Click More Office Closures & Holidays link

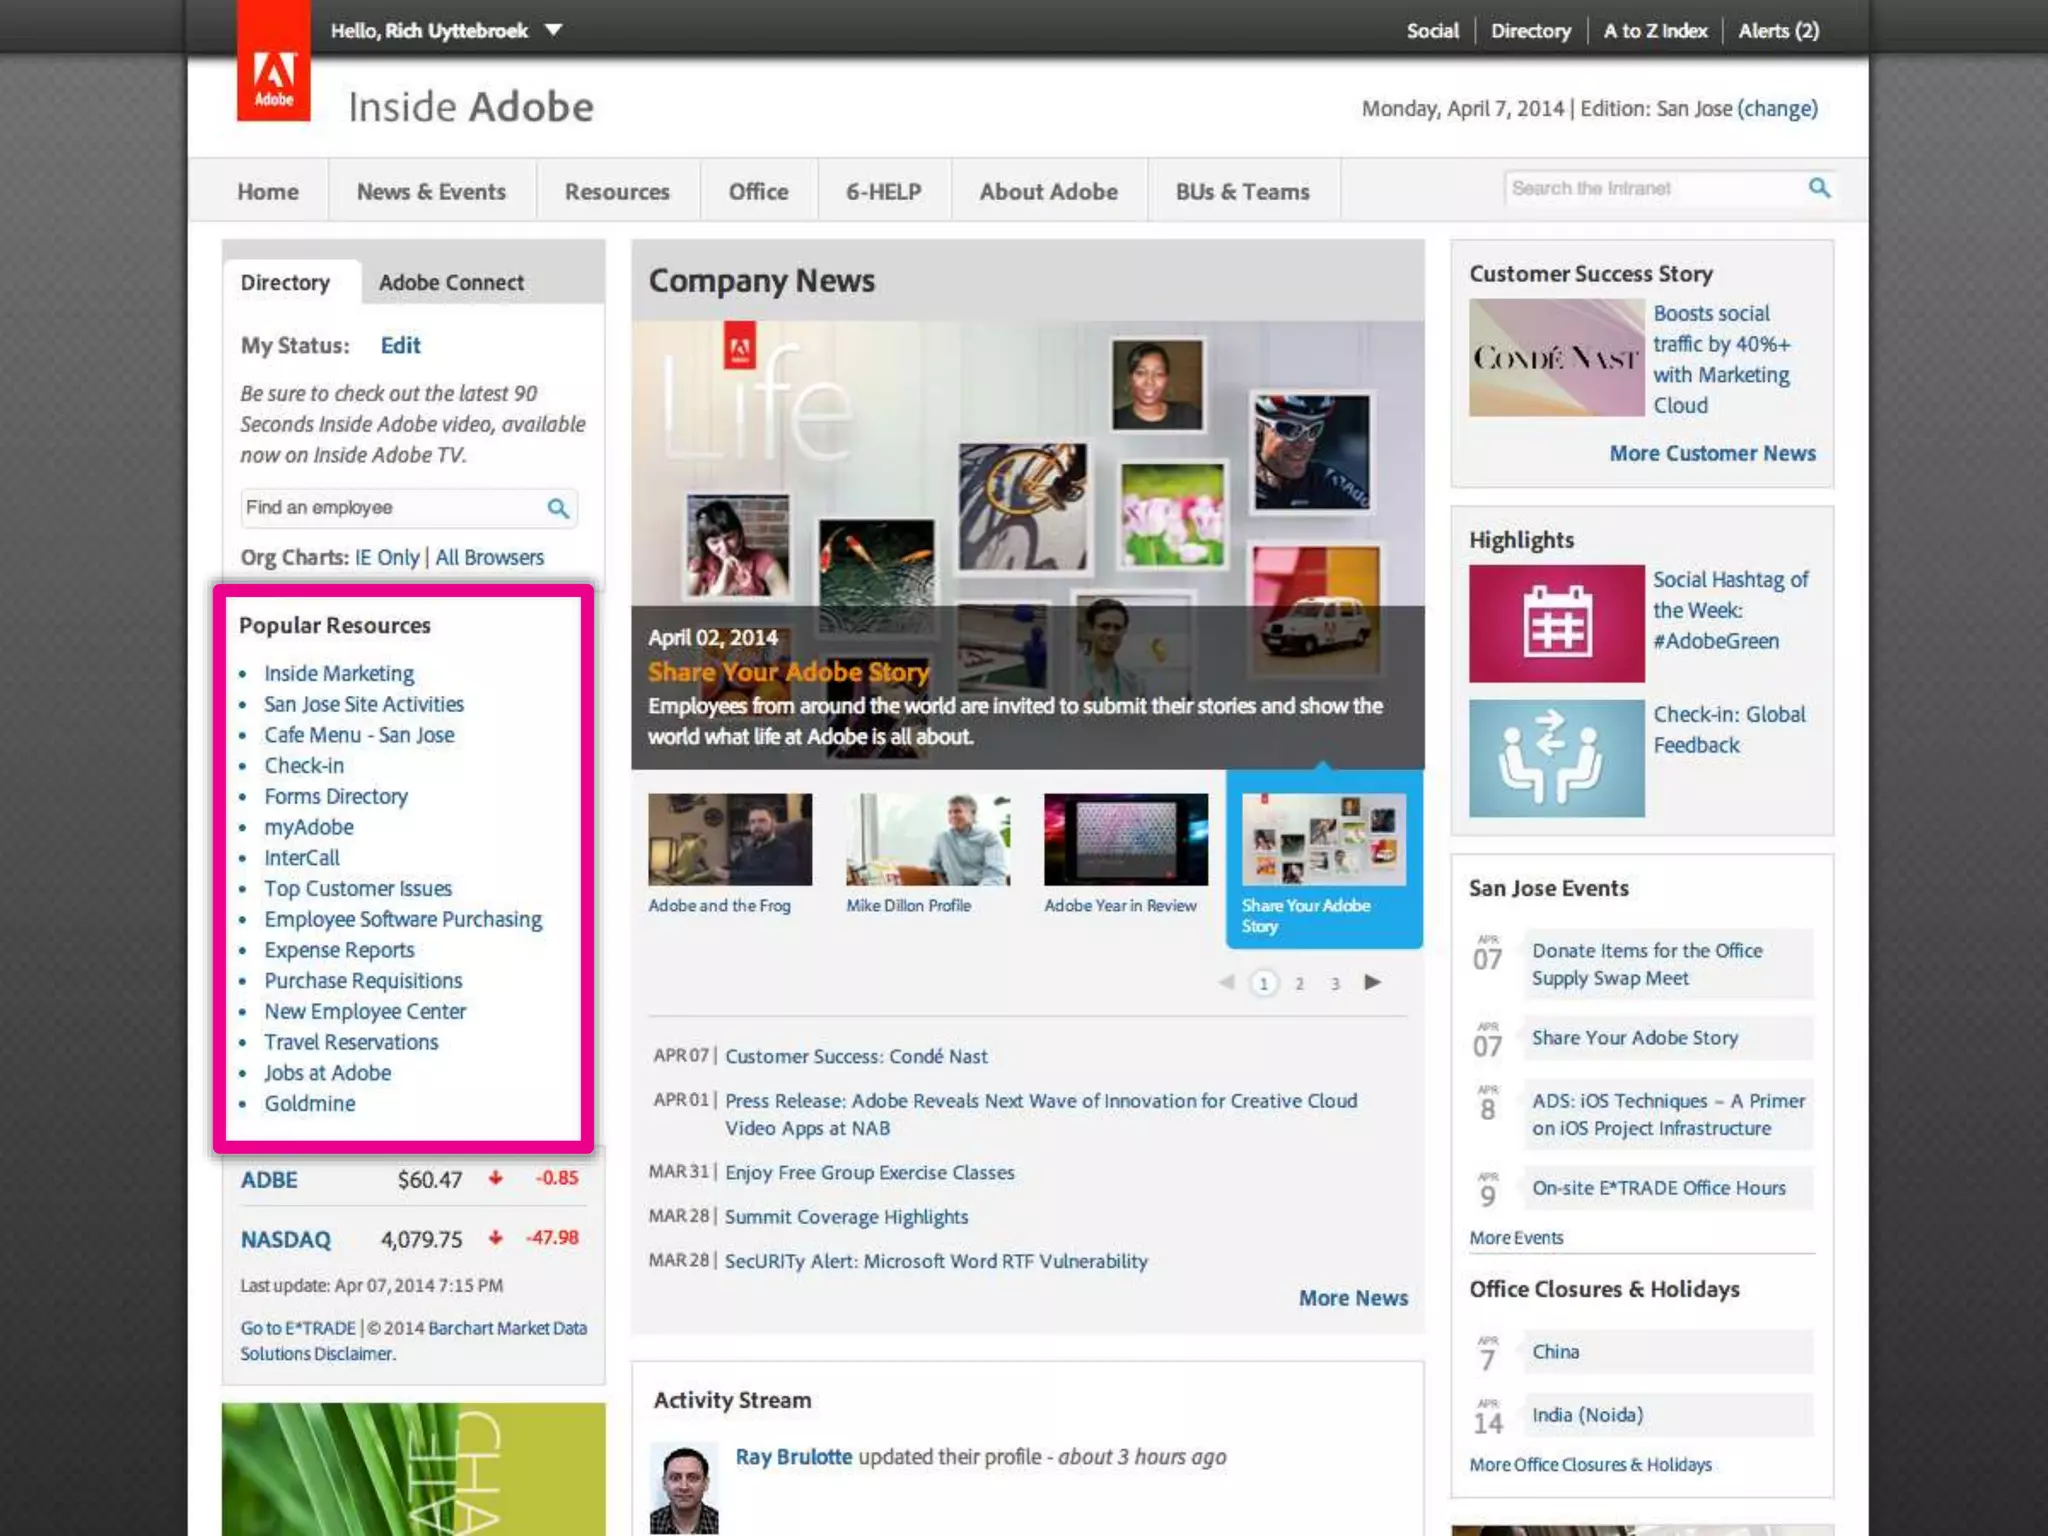click(1590, 1465)
